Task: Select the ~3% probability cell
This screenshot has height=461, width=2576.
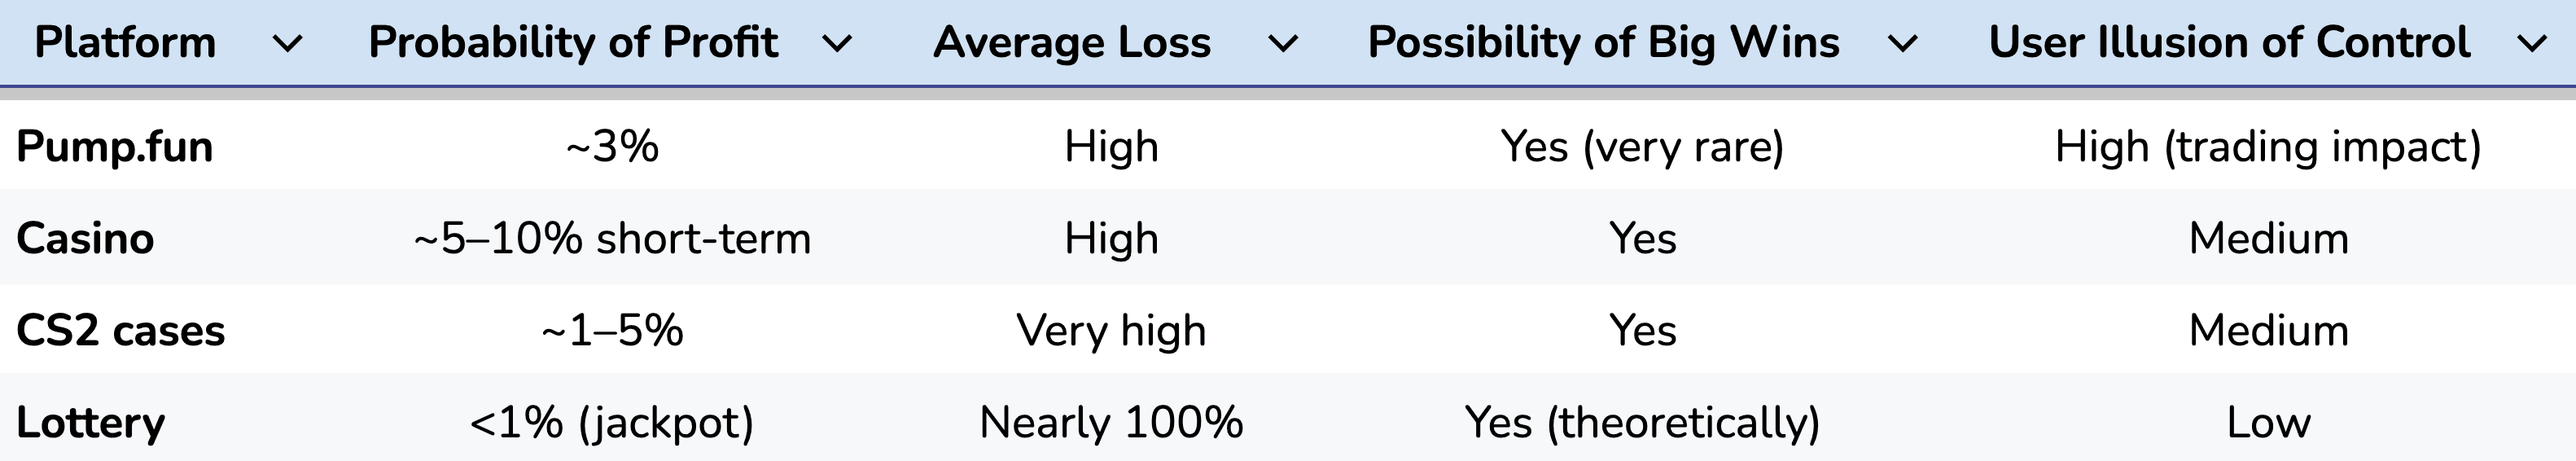Action: [x=612, y=147]
